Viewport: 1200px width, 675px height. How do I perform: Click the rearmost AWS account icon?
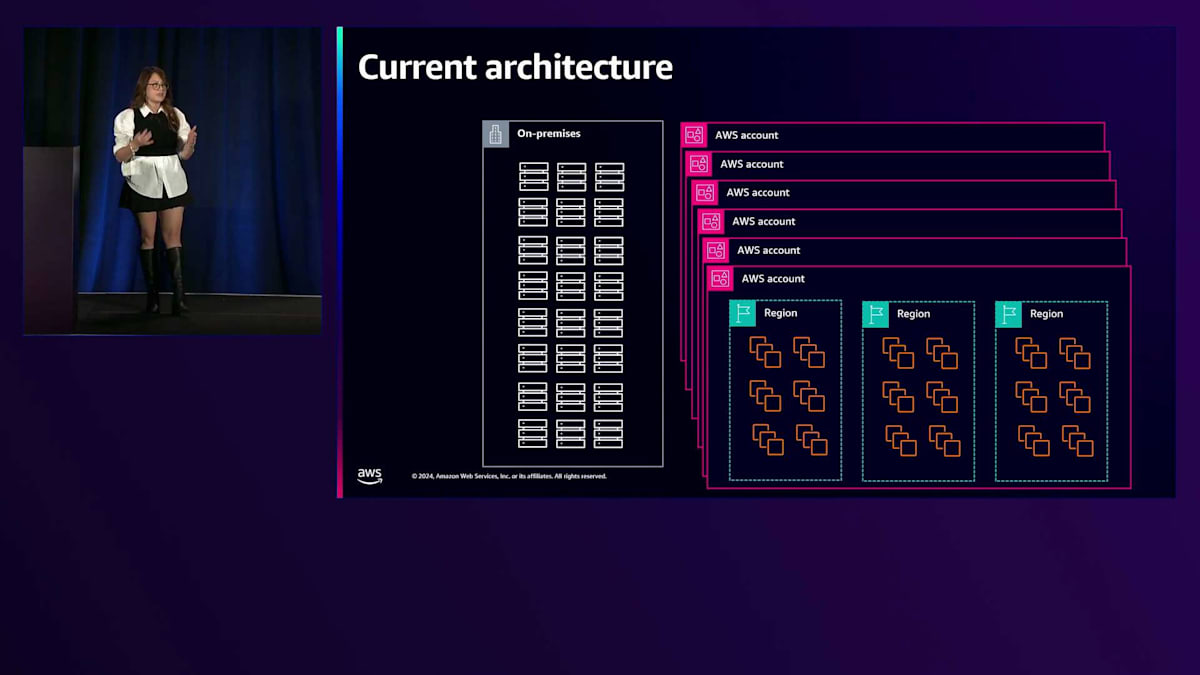[x=694, y=135]
